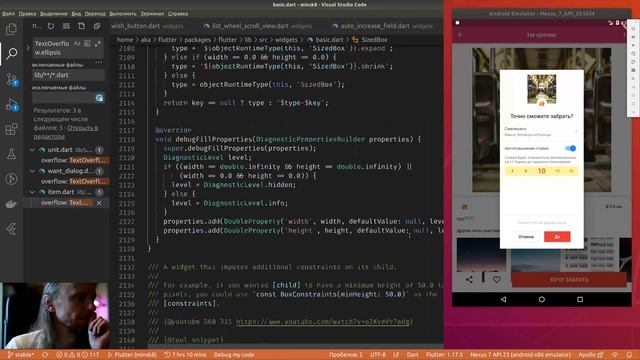Open the Правка menu
This screenshot has width=640, height=360.
(27, 13)
